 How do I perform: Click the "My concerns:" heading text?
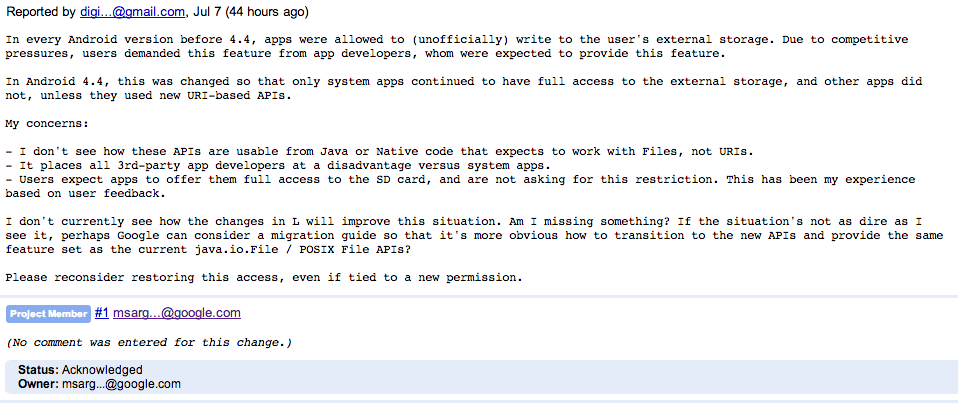tap(47, 123)
